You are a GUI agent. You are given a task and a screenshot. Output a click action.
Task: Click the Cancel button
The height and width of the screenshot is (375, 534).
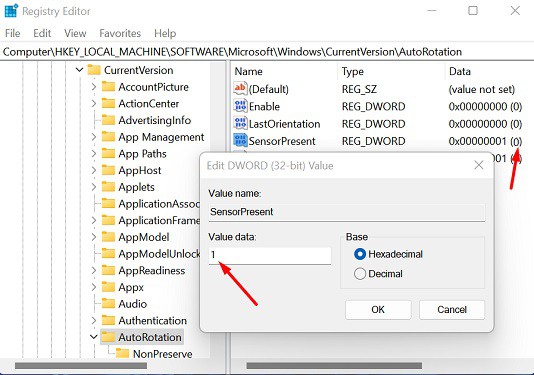coord(452,309)
